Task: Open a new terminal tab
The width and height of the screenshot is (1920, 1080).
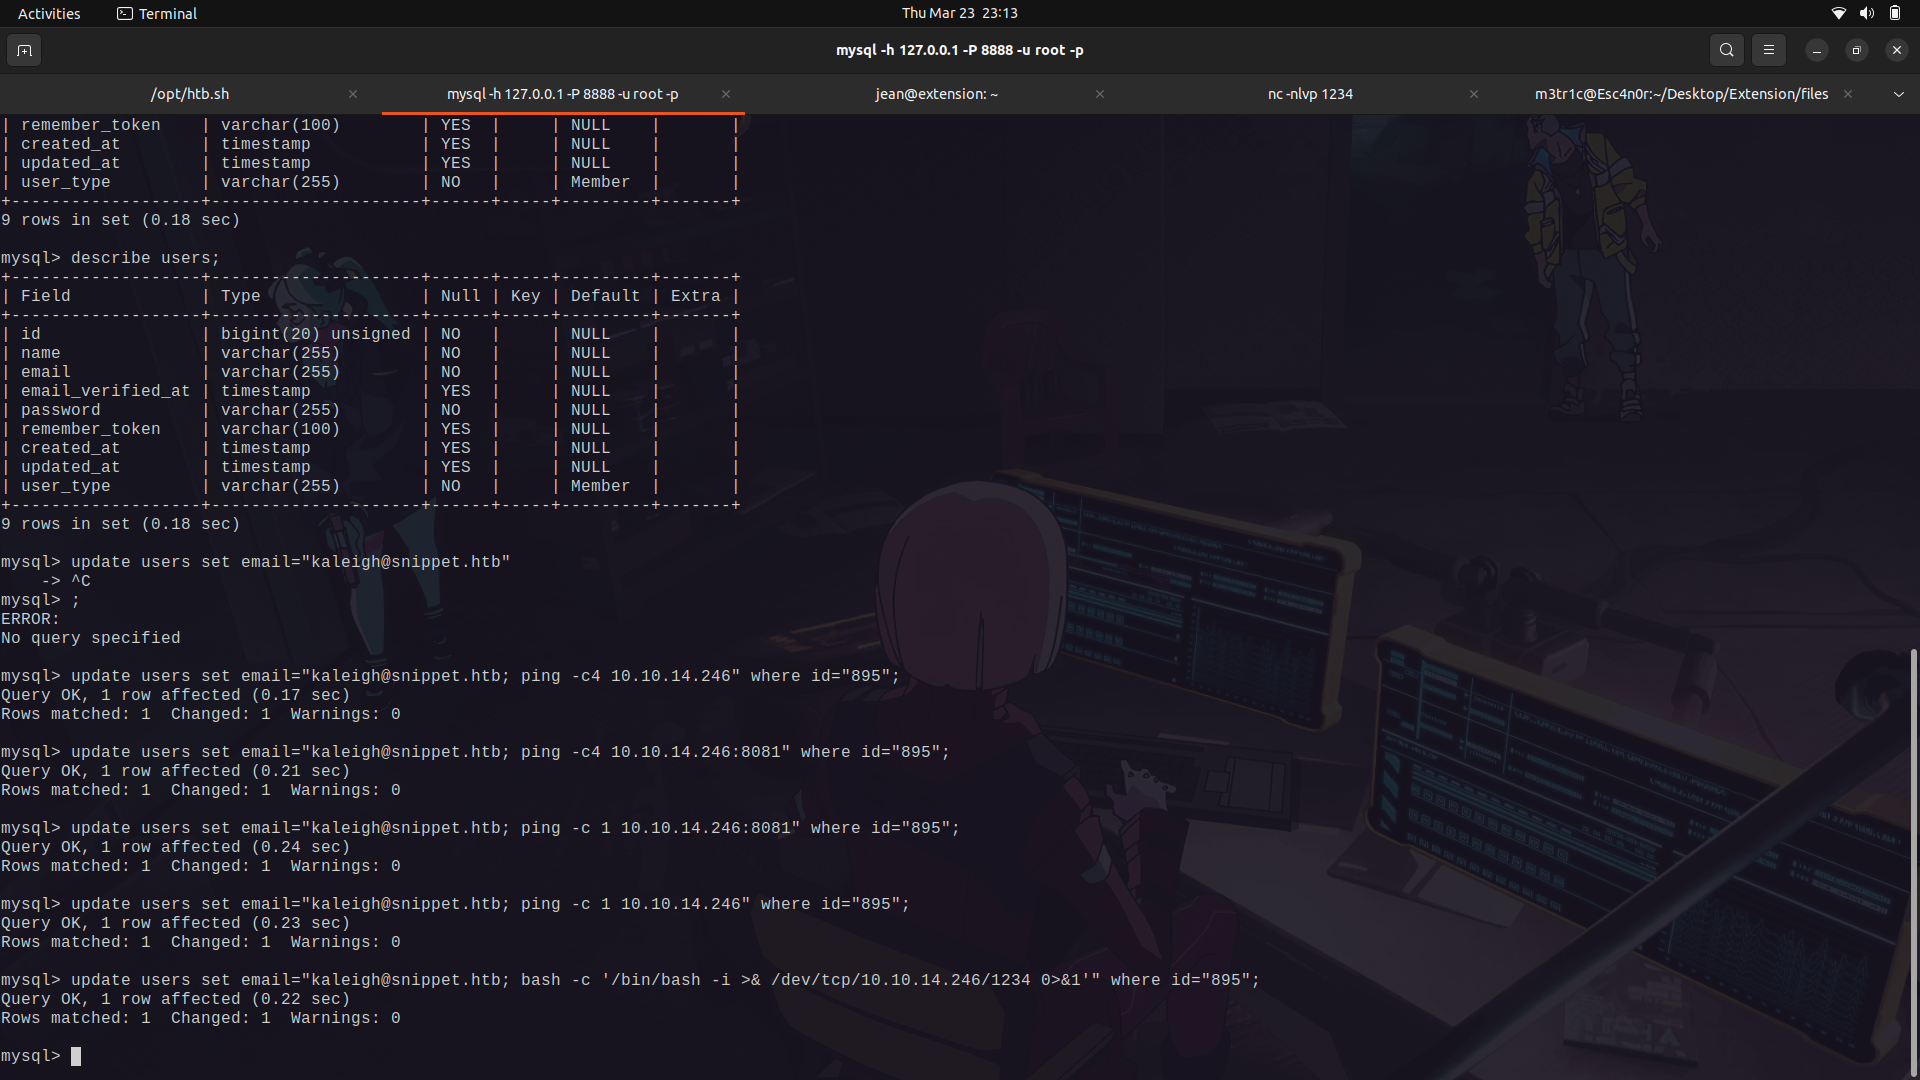Action: point(24,50)
